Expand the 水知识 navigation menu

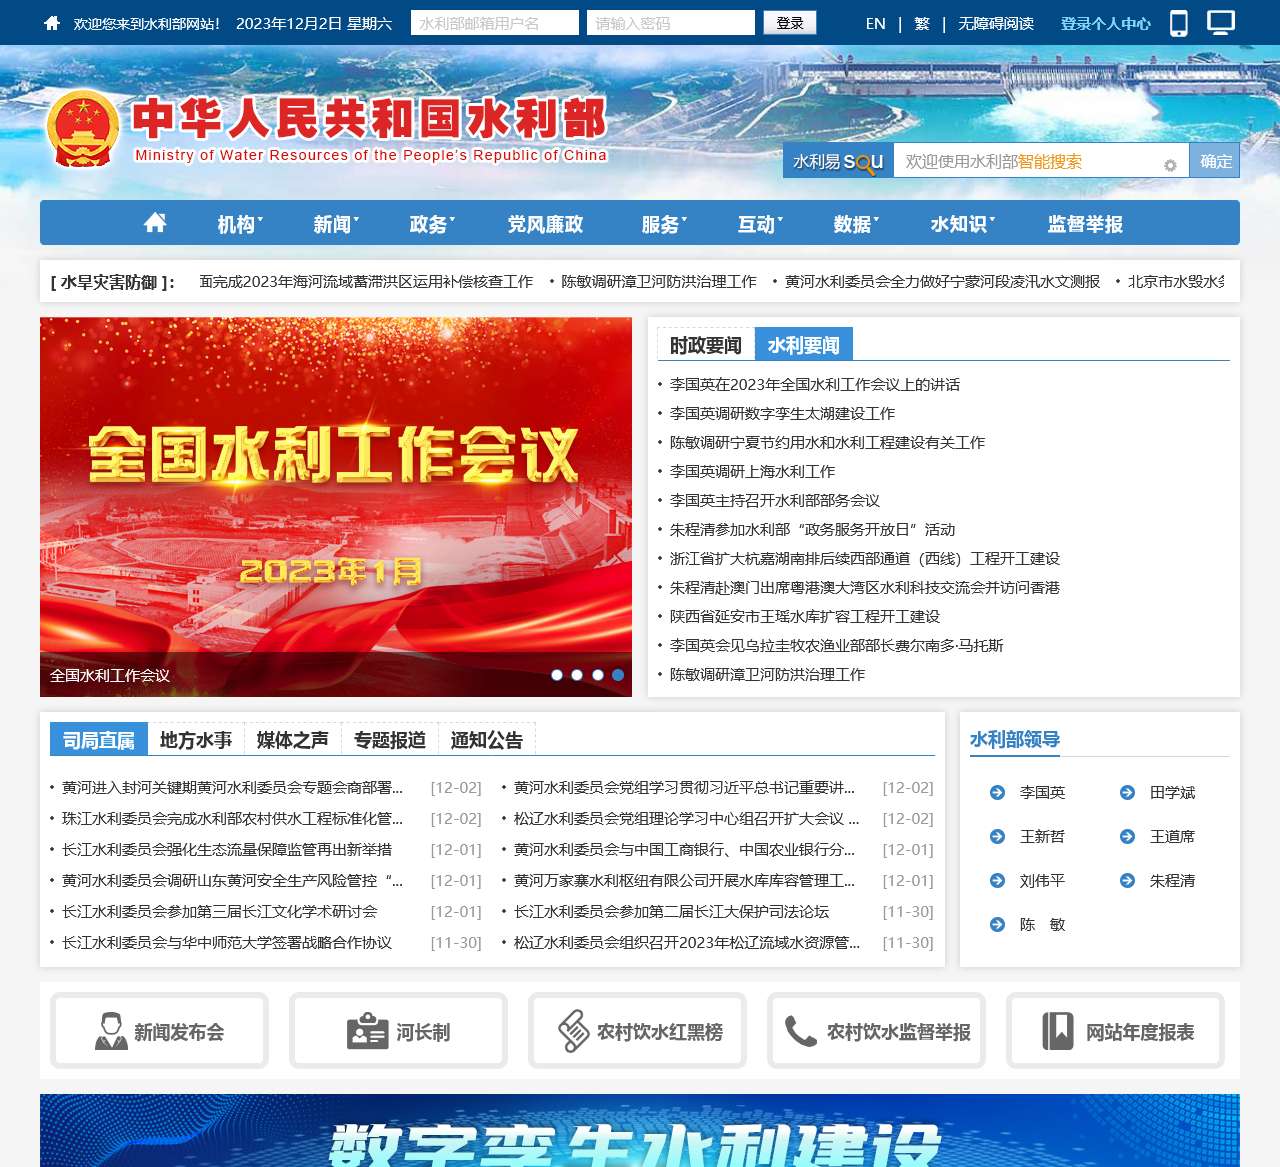(x=963, y=224)
